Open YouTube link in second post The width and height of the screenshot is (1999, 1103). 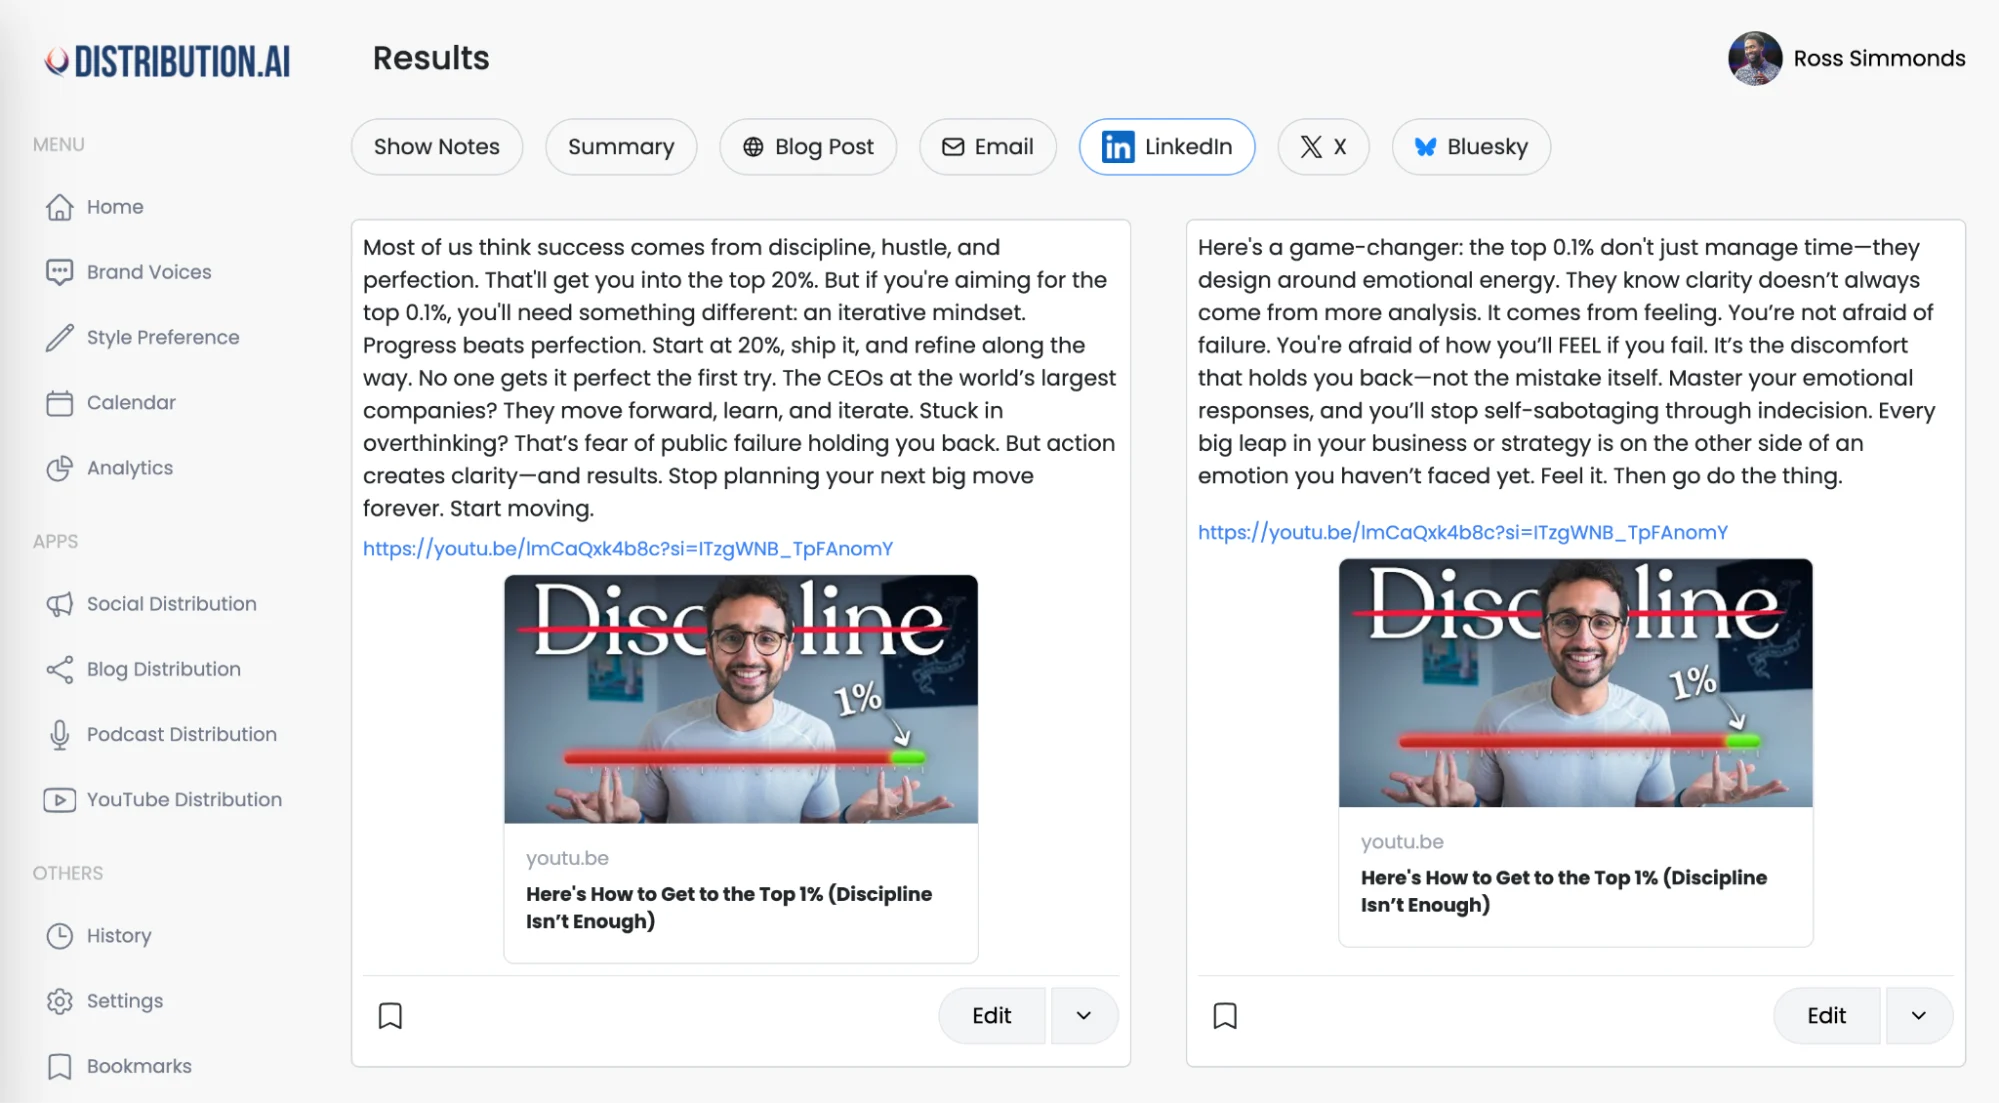tap(1463, 533)
